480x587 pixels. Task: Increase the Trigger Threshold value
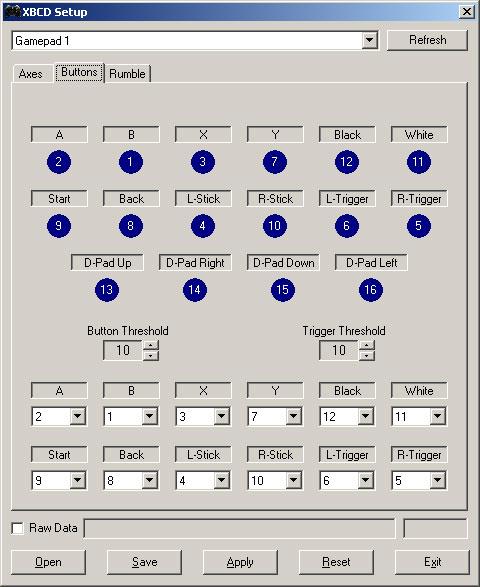pyautogui.click(x=367, y=345)
